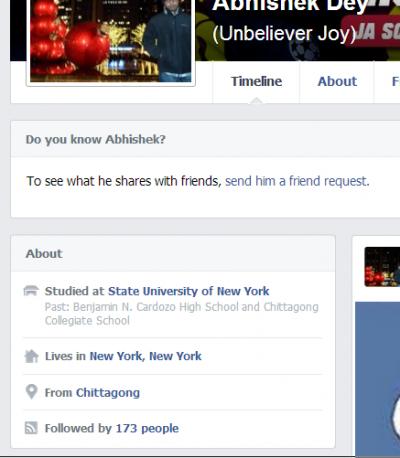Switch to the About tab

pos(337,81)
